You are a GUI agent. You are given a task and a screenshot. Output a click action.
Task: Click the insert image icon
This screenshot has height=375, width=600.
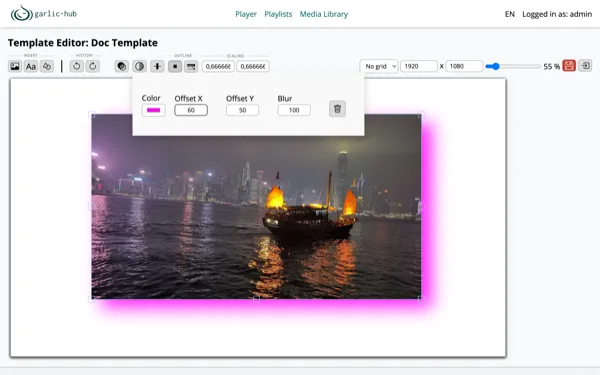pyautogui.click(x=15, y=66)
